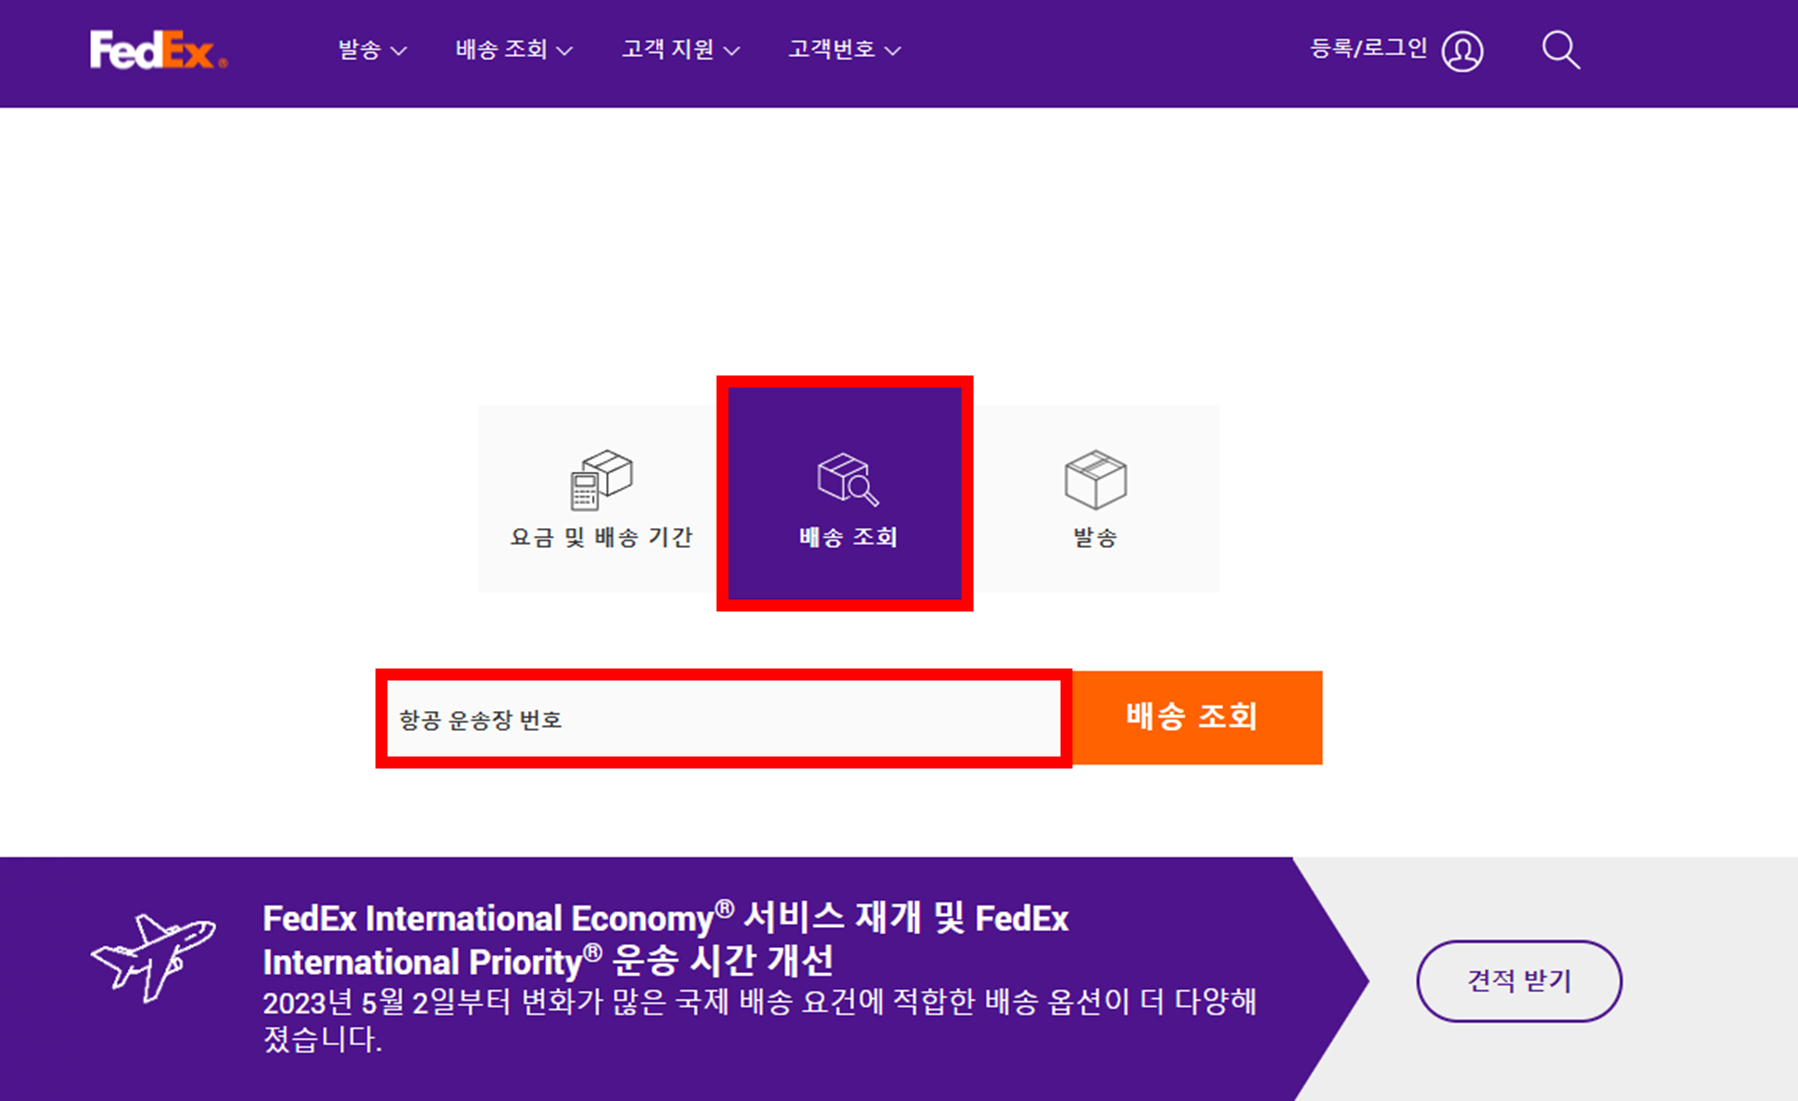1798x1101 pixels.
Task: Expand the 배송 조회 navigation dropdown
Action: click(565, 49)
